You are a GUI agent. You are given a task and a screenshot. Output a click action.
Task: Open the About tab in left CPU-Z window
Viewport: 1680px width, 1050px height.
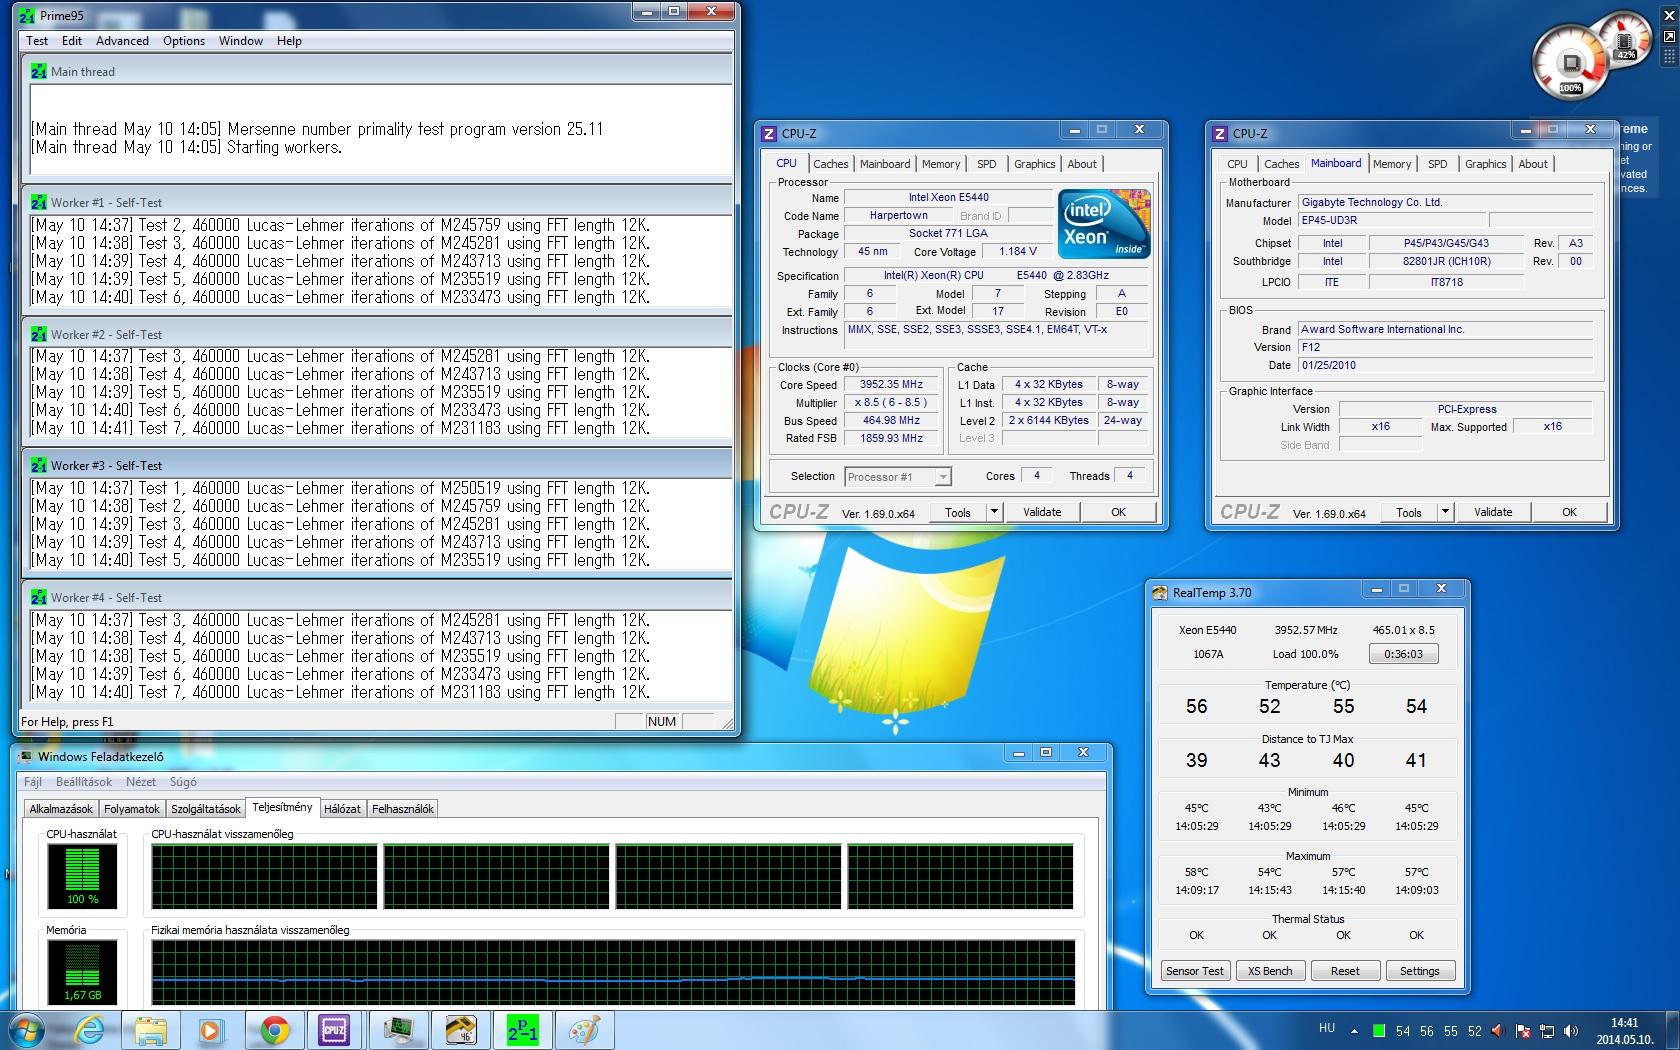click(x=1082, y=164)
